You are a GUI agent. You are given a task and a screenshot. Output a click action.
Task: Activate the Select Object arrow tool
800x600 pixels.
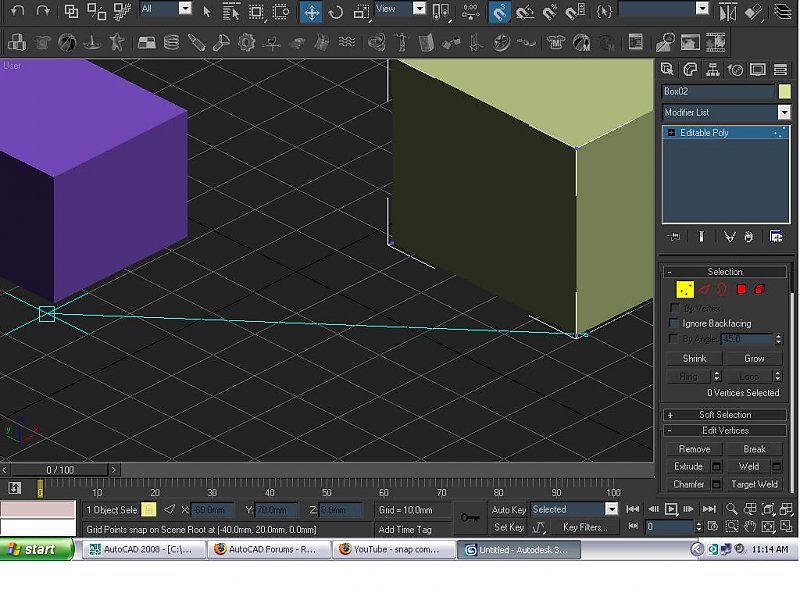[x=207, y=12]
